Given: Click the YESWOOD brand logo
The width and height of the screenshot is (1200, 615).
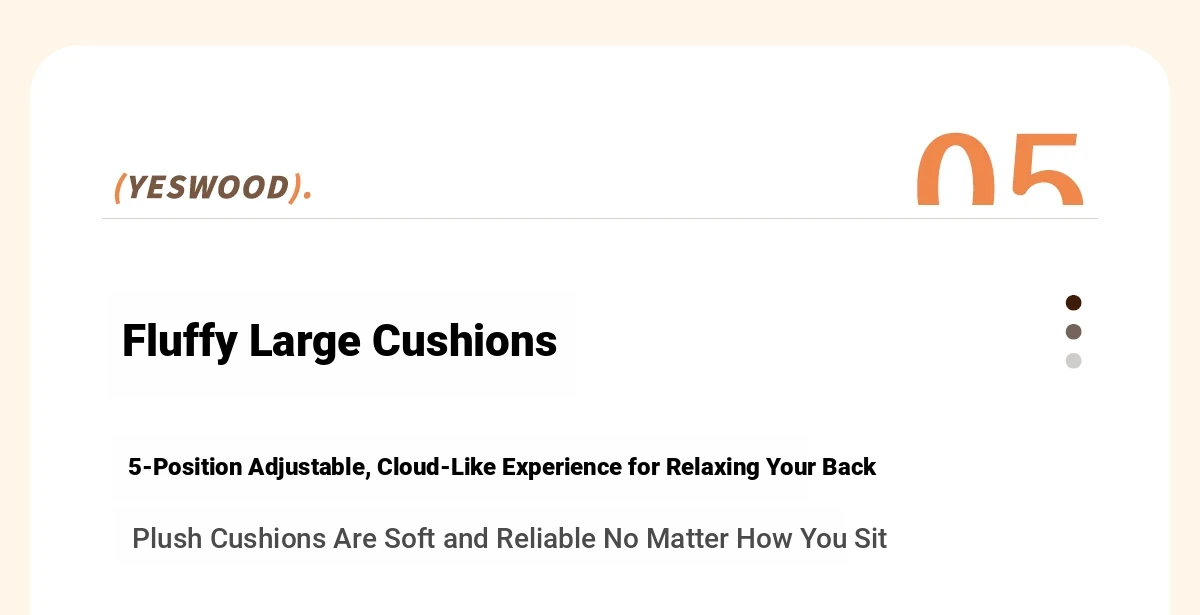Looking at the screenshot, I should (x=212, y=186).
